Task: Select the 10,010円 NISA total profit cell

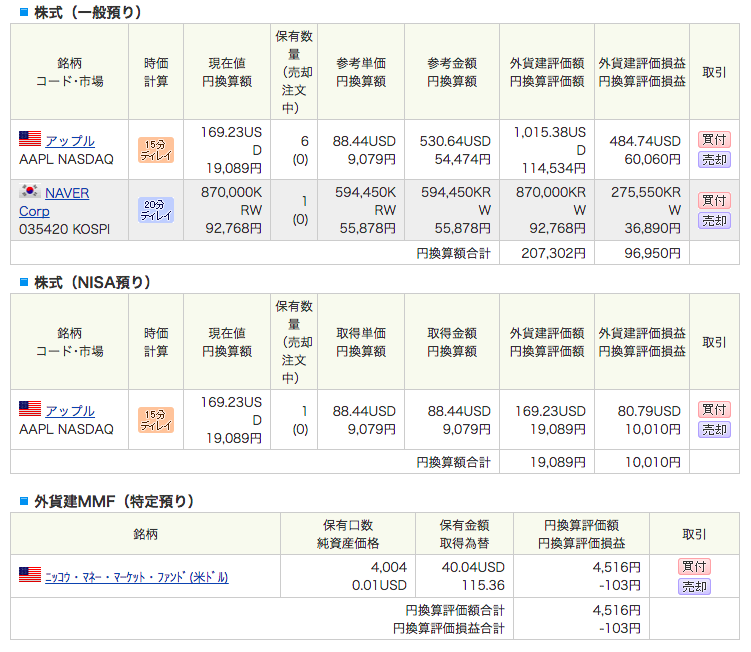Action: (642, 462)
